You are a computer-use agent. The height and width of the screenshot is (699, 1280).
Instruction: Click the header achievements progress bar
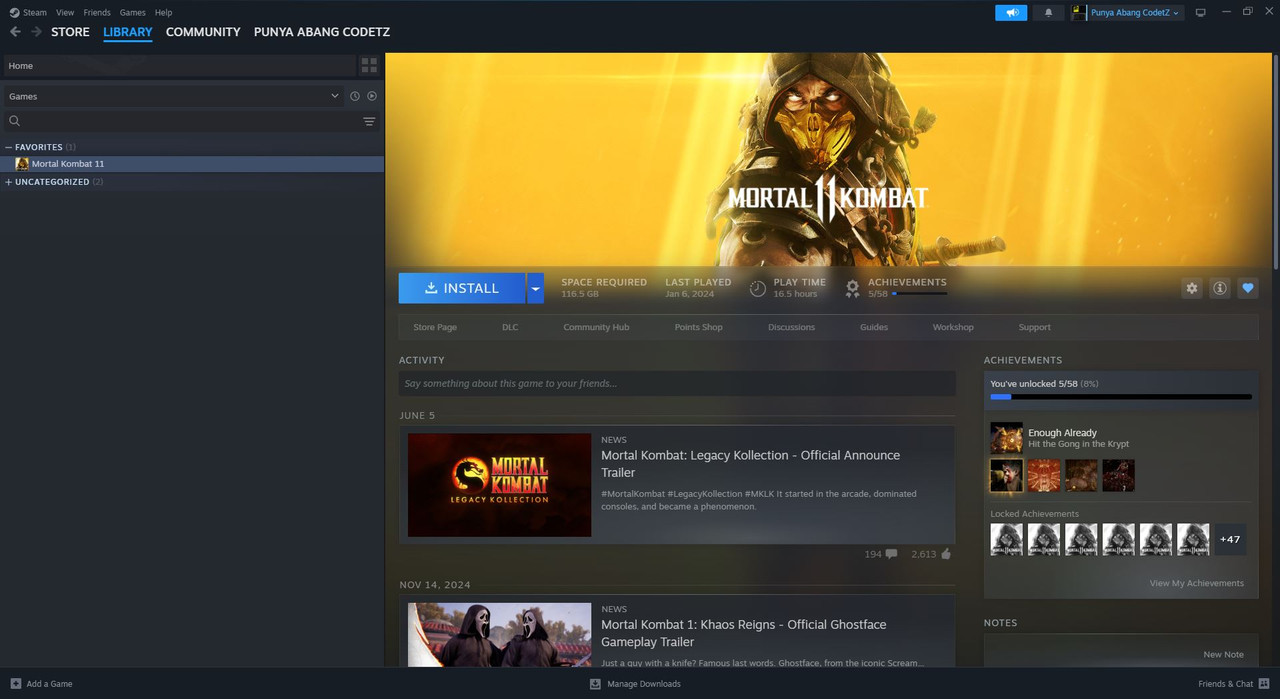click(920, 294)
